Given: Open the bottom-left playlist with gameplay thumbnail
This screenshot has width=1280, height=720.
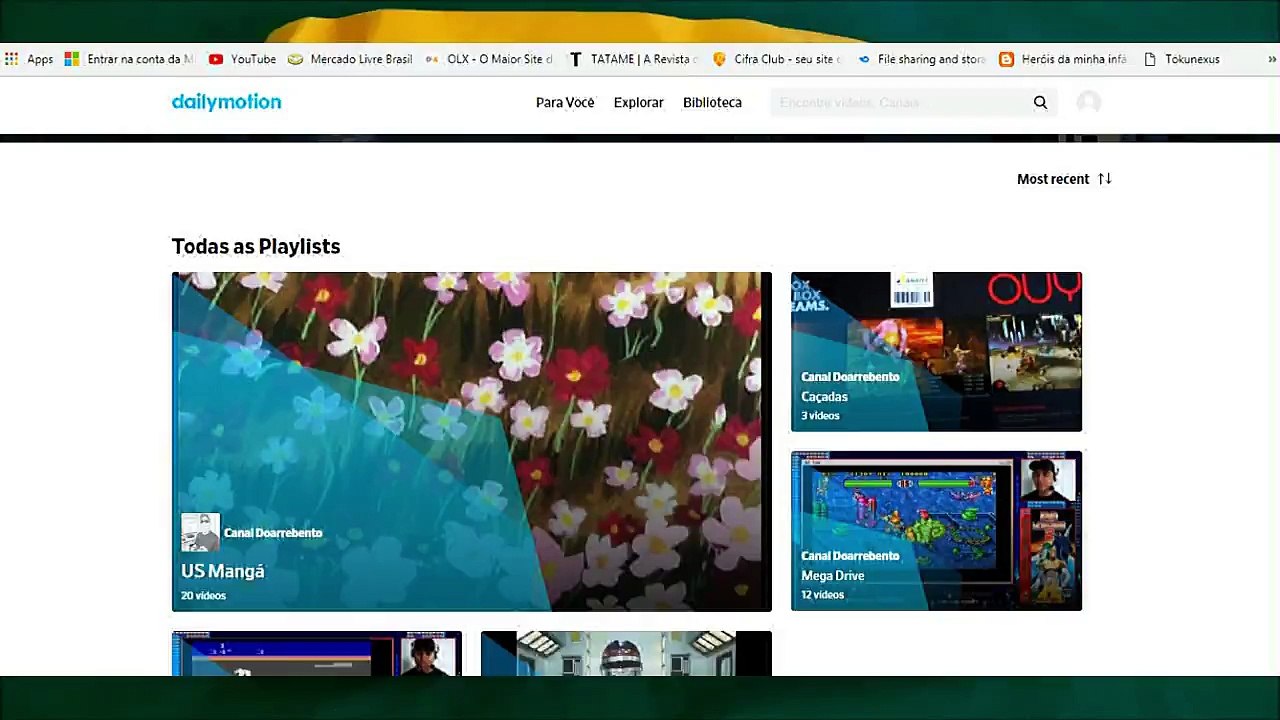Looking at the screenshot, I should 317,653.
